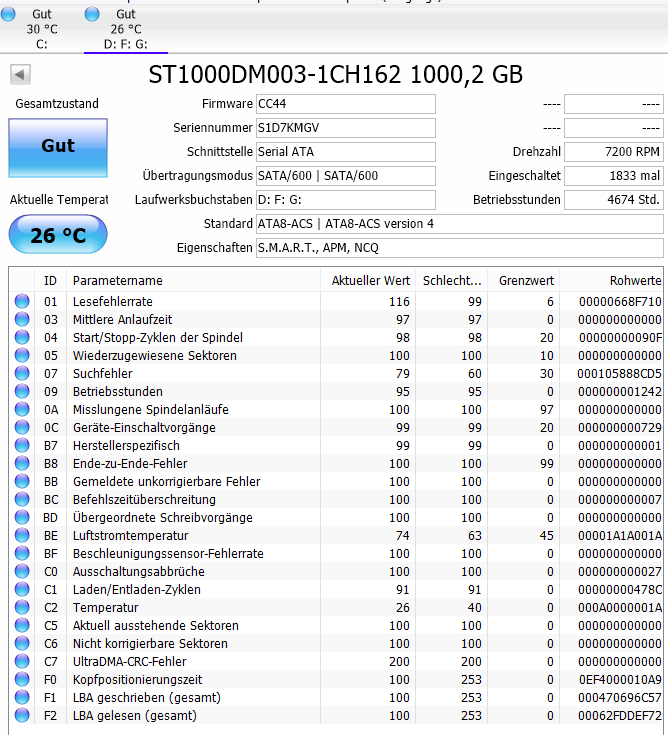The width and height of the screenshot is (668, 735).
Task: Select the C: drive health indicator
Action: tap(42, 29)
